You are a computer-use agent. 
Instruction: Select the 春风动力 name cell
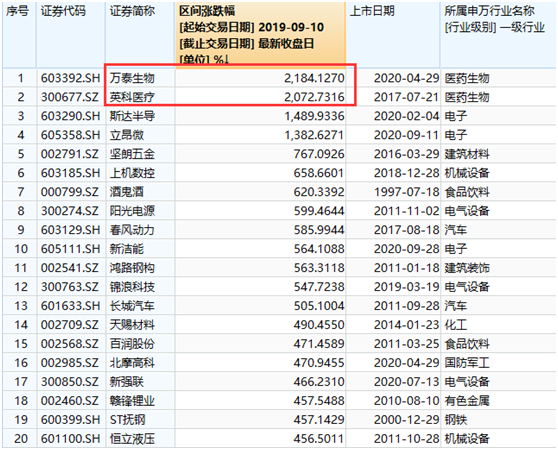click(x=132, y=230)
